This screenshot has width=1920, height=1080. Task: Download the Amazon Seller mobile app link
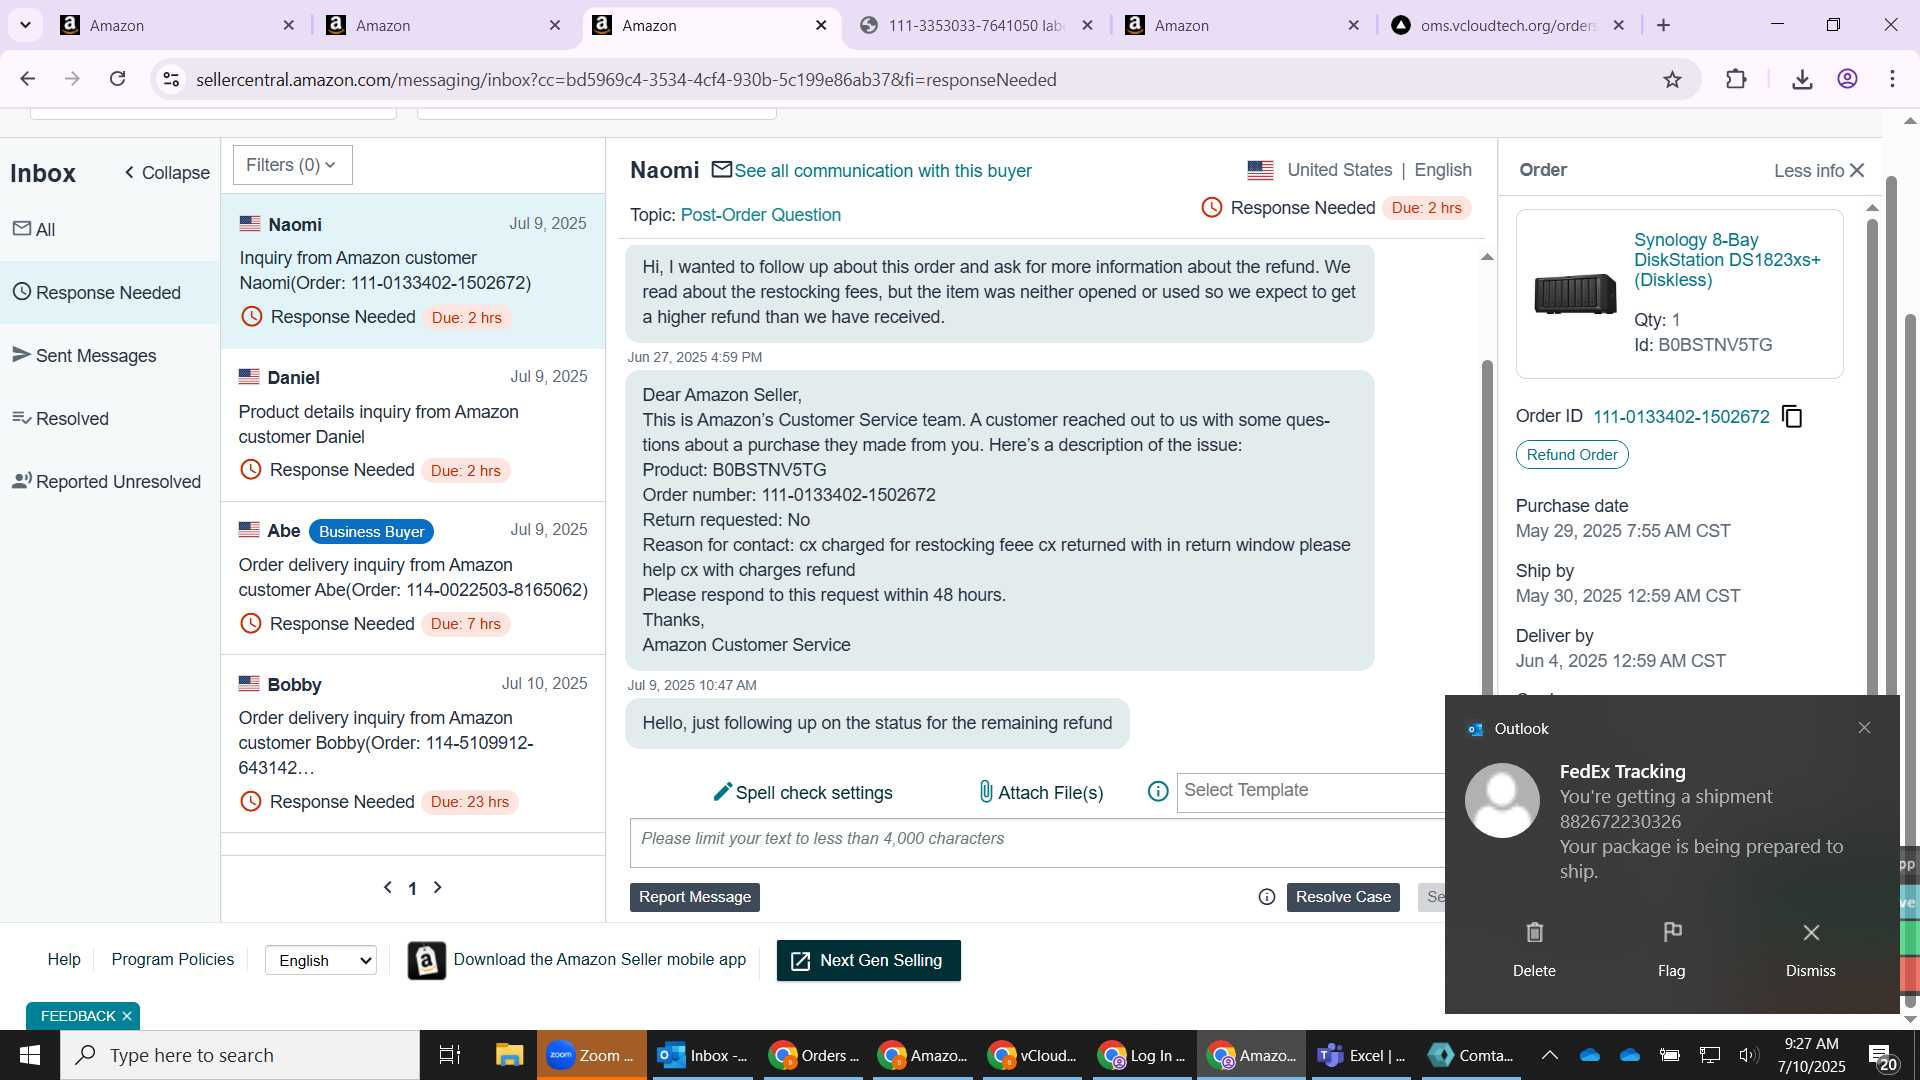coord(600,959)
